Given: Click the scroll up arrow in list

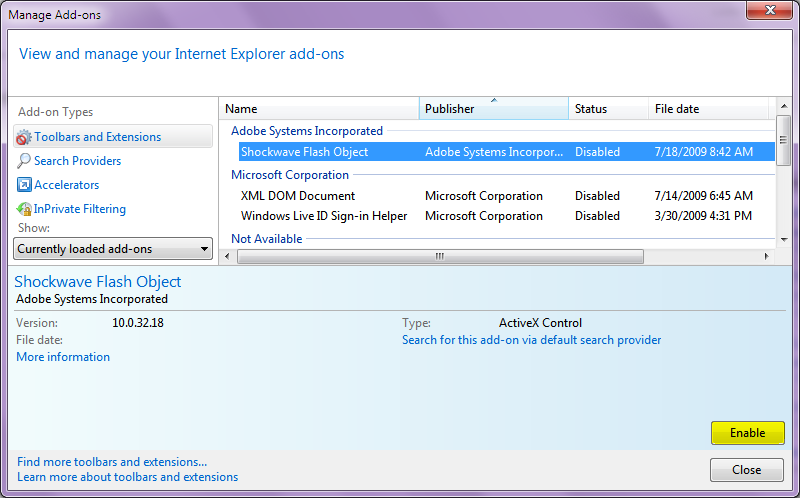Looking at the screenshot, I should 784,106.
